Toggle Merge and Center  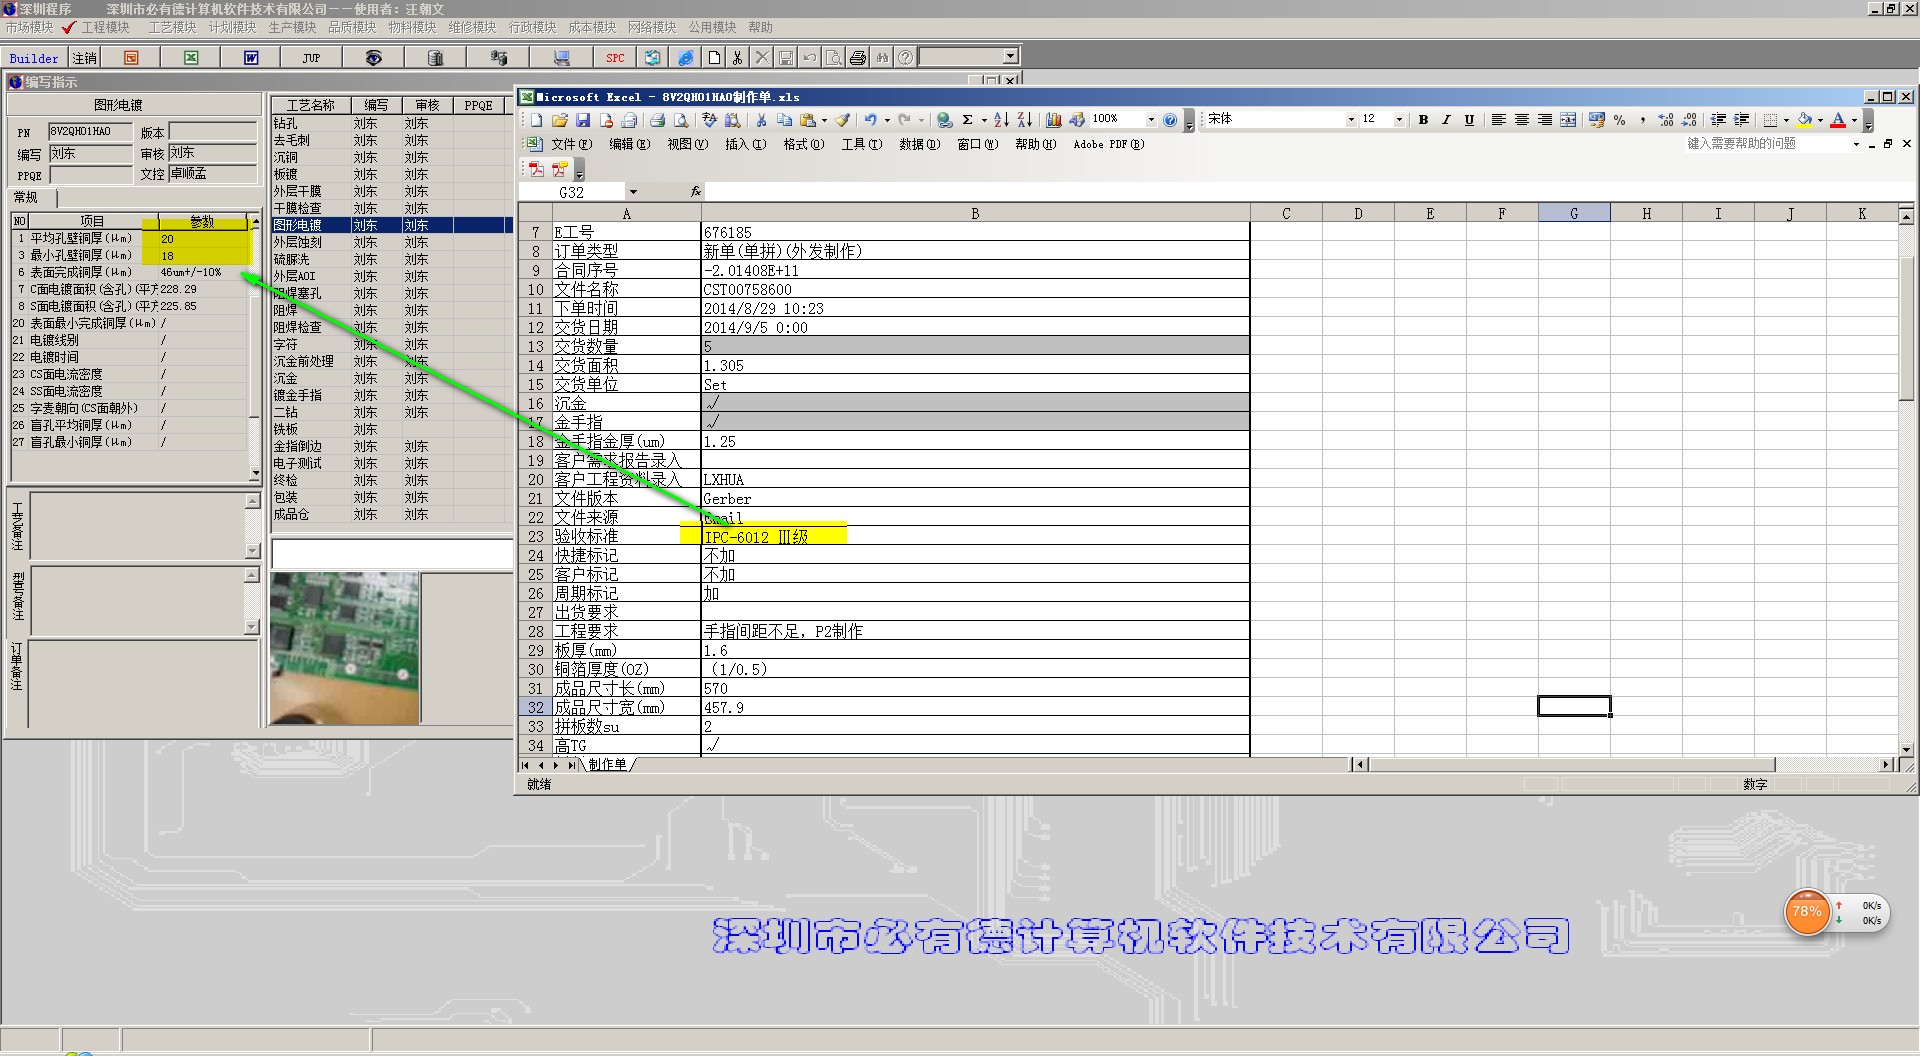(x=1568, y=120)
